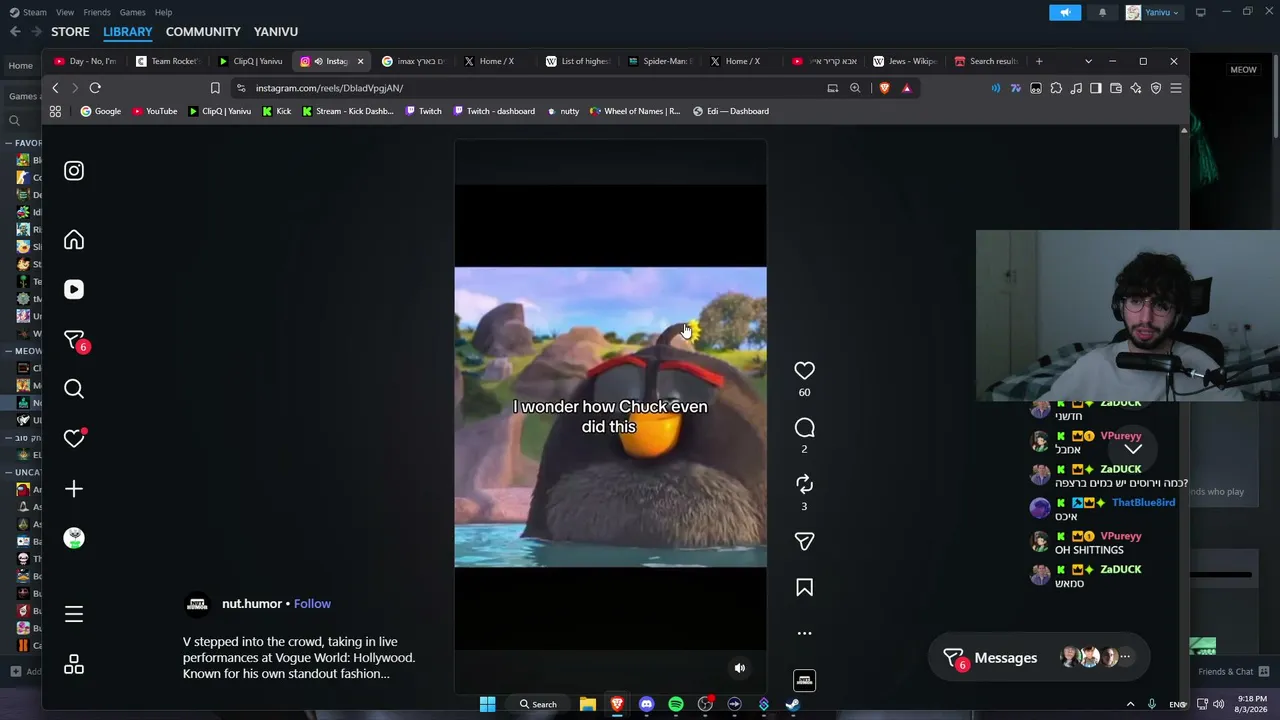Open the Meta apps grid icon
Screen dimensions: 1280x720
(74, 665)
